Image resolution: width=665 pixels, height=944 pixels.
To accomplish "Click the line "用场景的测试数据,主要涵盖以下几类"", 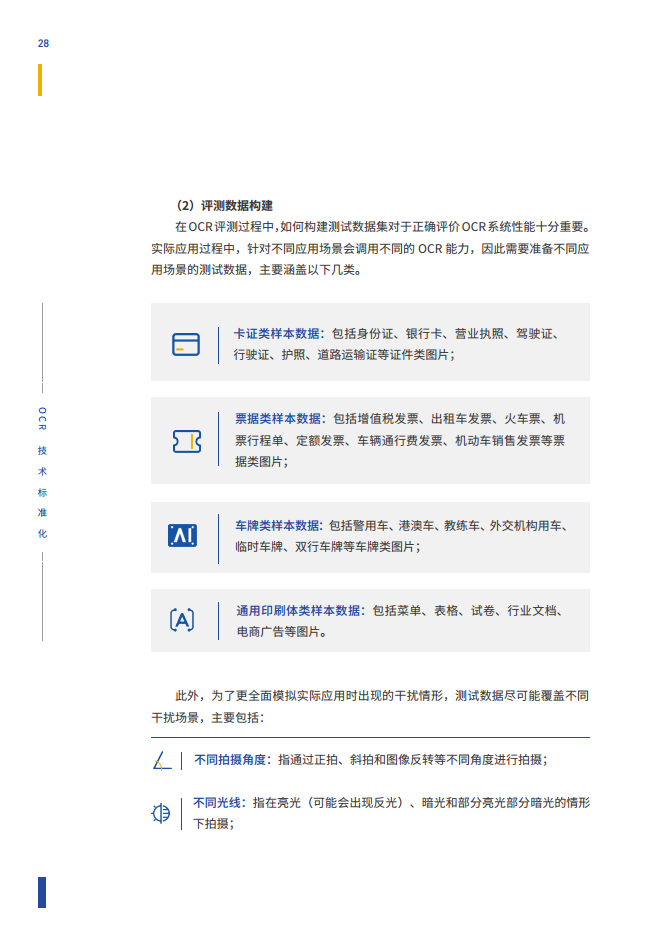I will [x=256, y=270].
